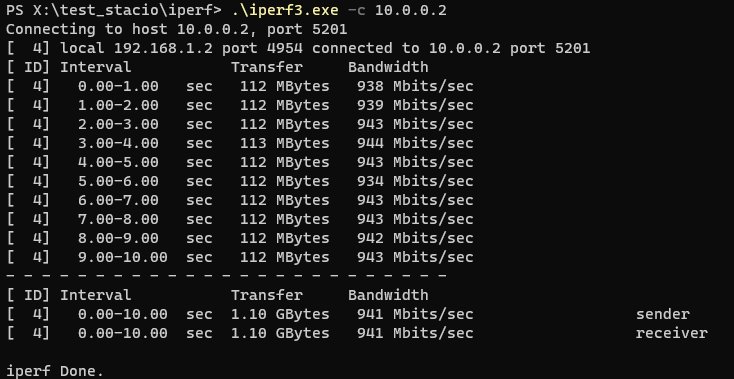Image resolution: width=734 pixels, height=379 pixels.
Task: Click the iperf3.exe command text
Action: coord(285,10)
